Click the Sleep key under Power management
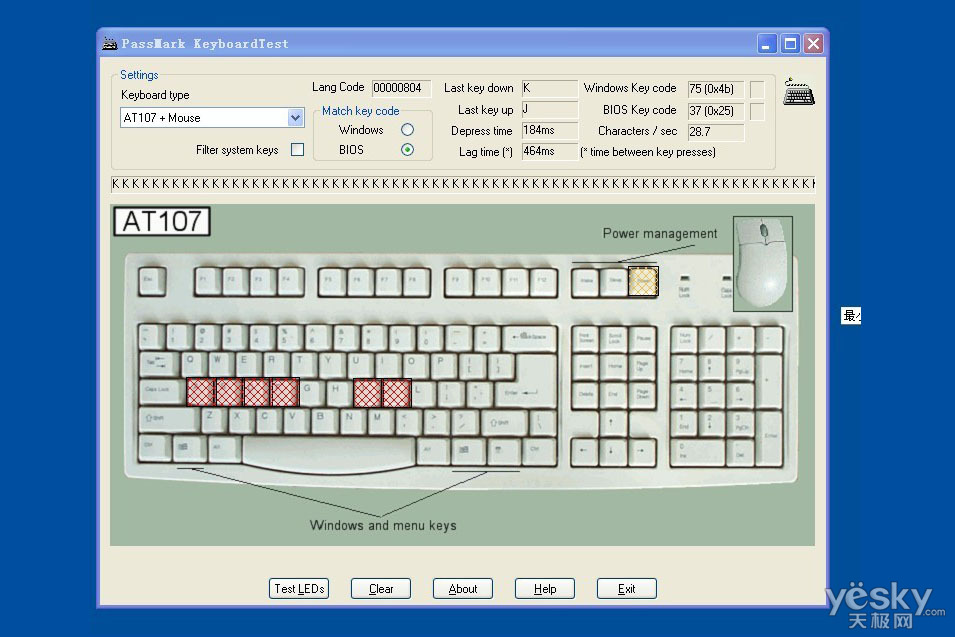 pyautogui.click(x=615, y=281)
